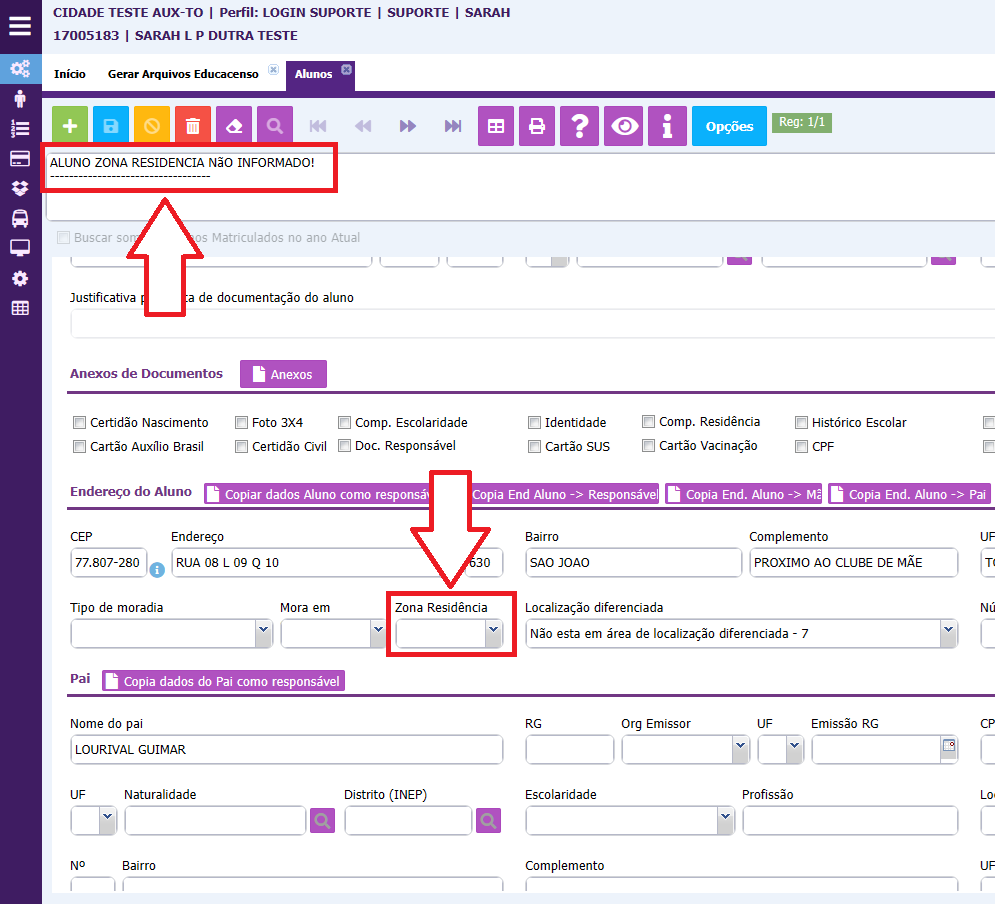This screenshot has height=904, width=995.
Task: Click the green add new record icon
Action: pos(70,126)
